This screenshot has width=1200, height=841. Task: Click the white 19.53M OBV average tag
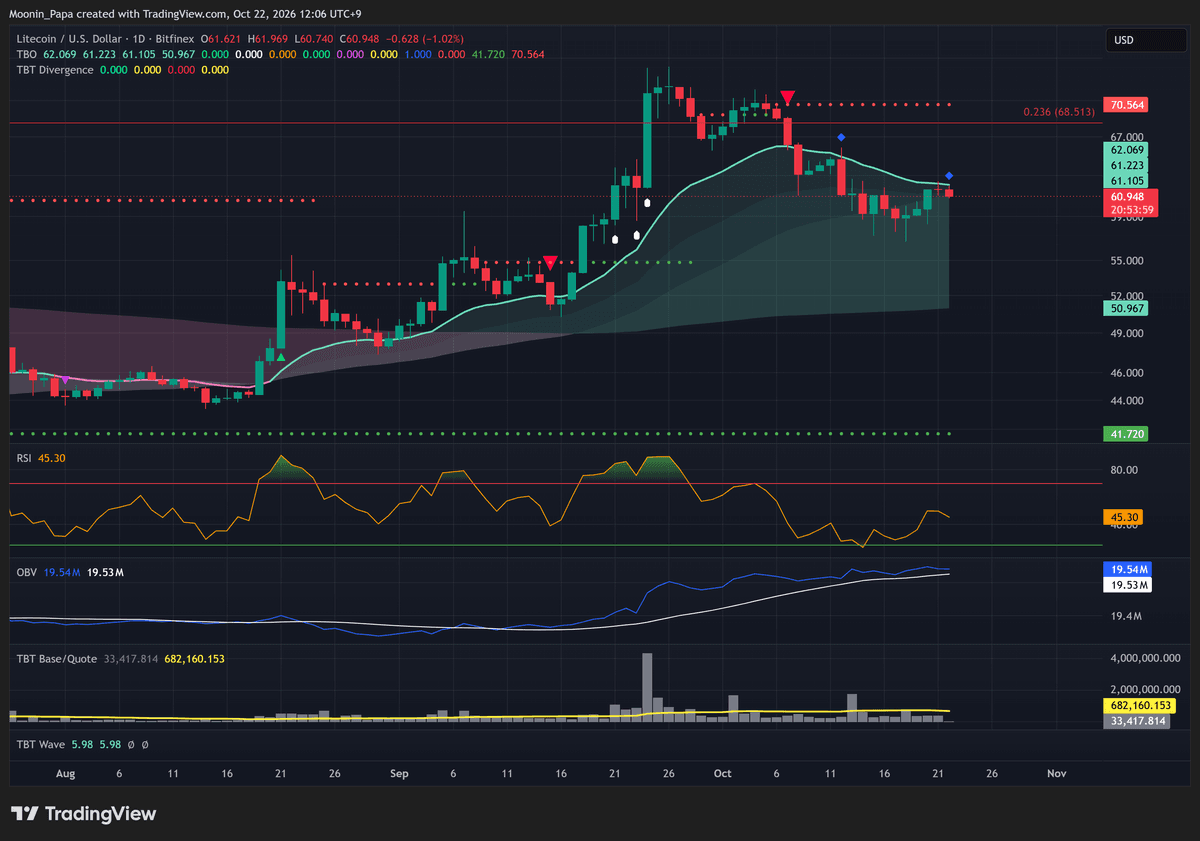coord(1128,583)
